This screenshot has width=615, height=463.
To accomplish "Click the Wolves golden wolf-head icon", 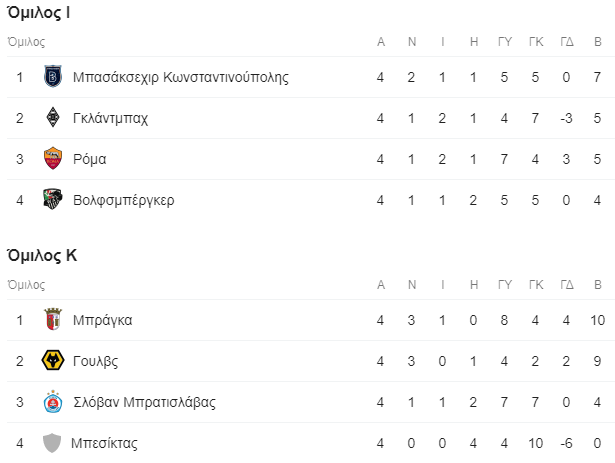I will [x=53, y=361].
